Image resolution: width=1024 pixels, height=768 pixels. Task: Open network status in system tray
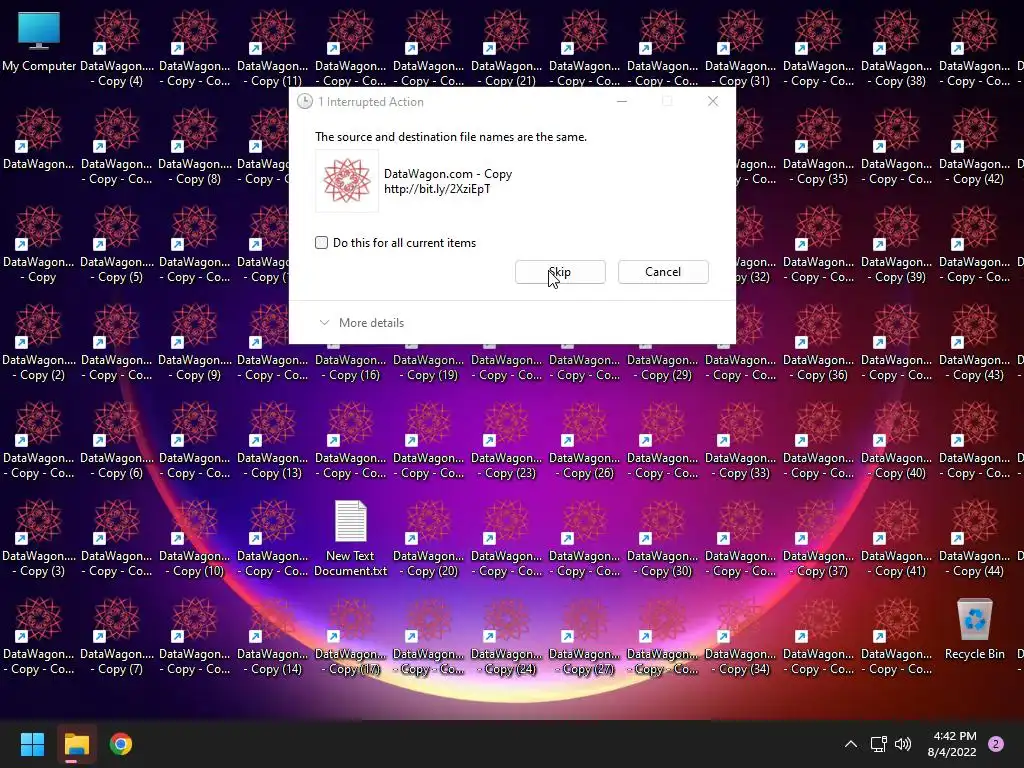pos(878,744)
